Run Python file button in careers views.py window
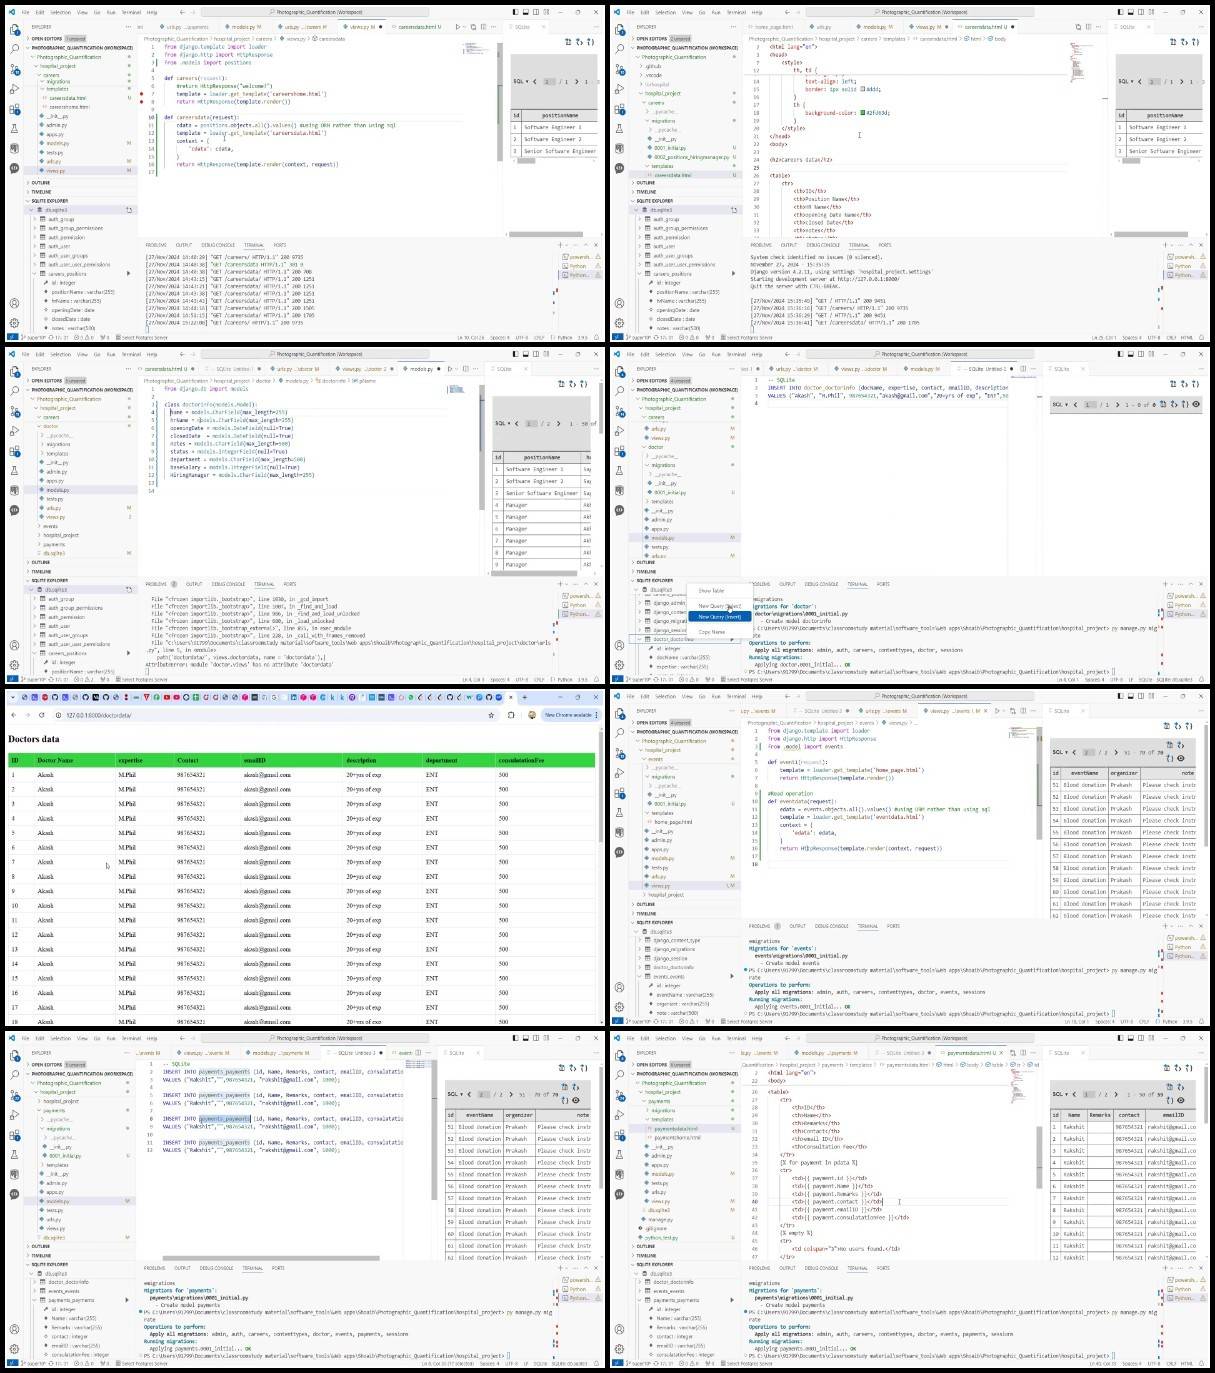The image size is (1215, 1373). click(457, 27)
